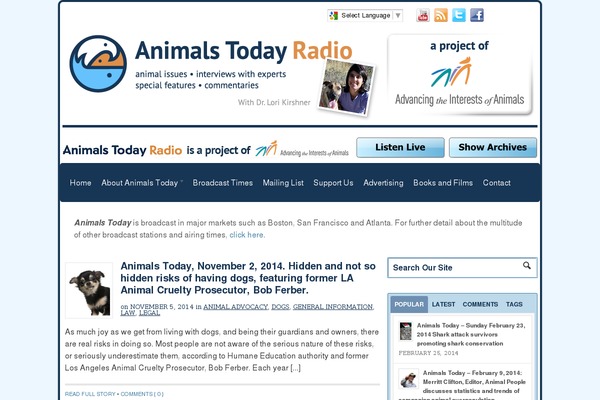Click the Merritt Clifton post thumbnail
The width and height of the screenshot is (600, 400).
(408, 379)
